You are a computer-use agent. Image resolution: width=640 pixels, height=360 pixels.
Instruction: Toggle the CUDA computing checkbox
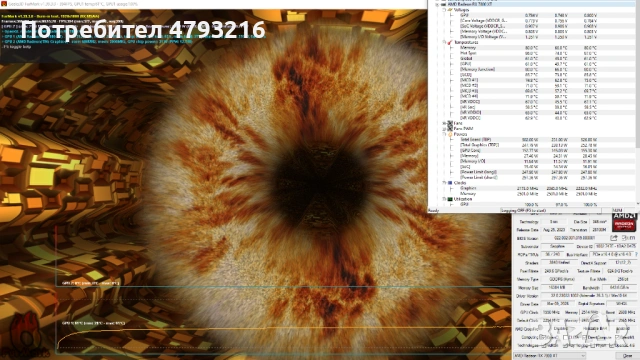click(565, 338)
